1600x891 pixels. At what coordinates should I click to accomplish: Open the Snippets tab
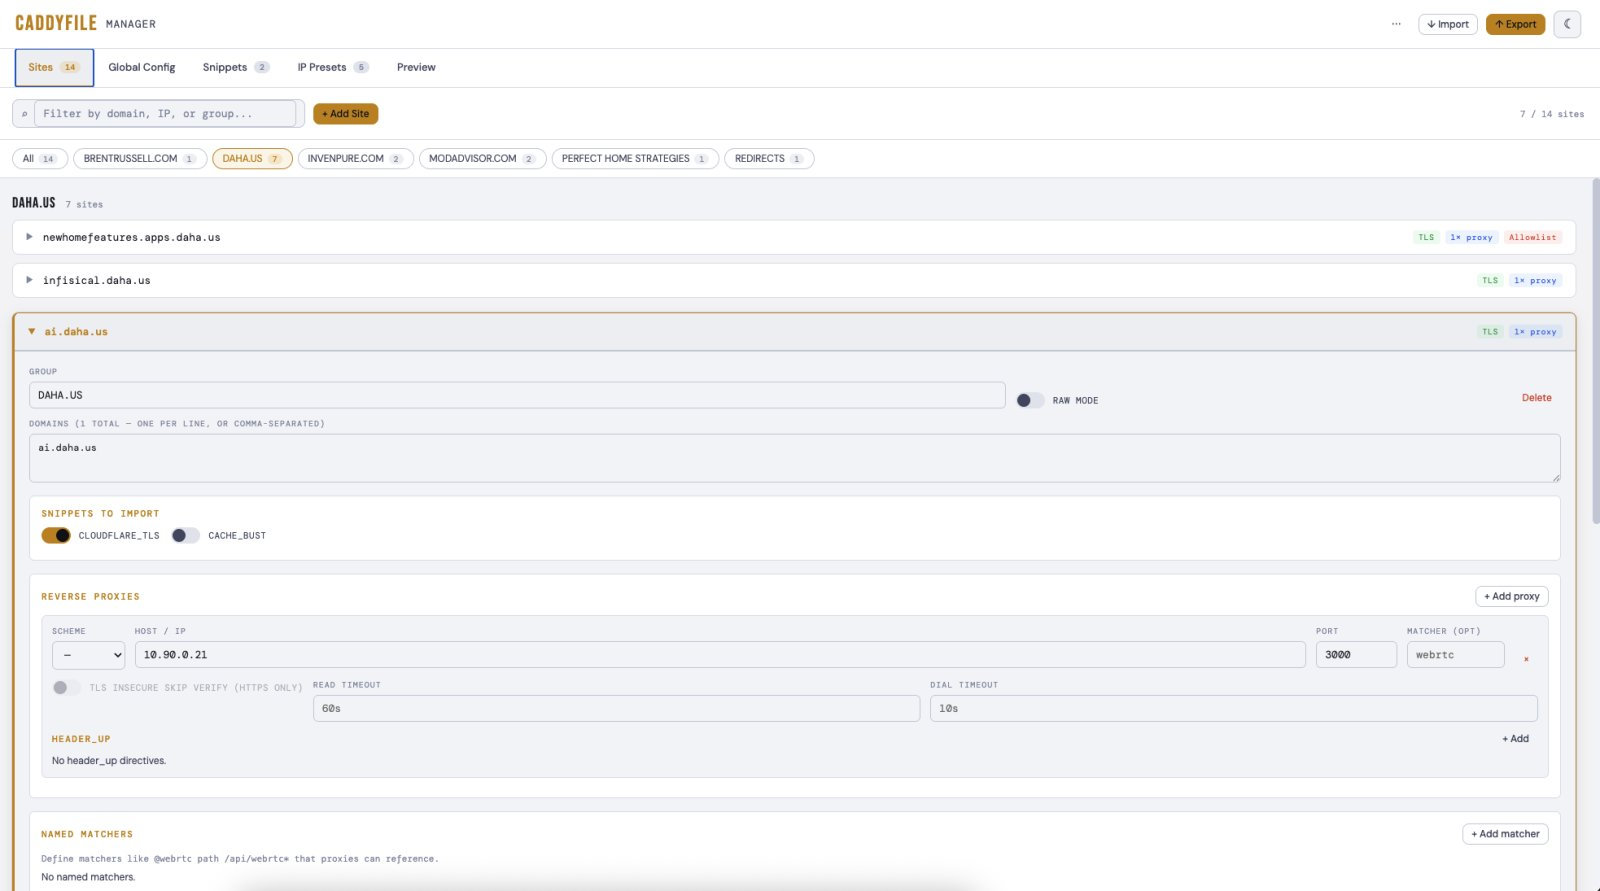click(x=236, y=67)
